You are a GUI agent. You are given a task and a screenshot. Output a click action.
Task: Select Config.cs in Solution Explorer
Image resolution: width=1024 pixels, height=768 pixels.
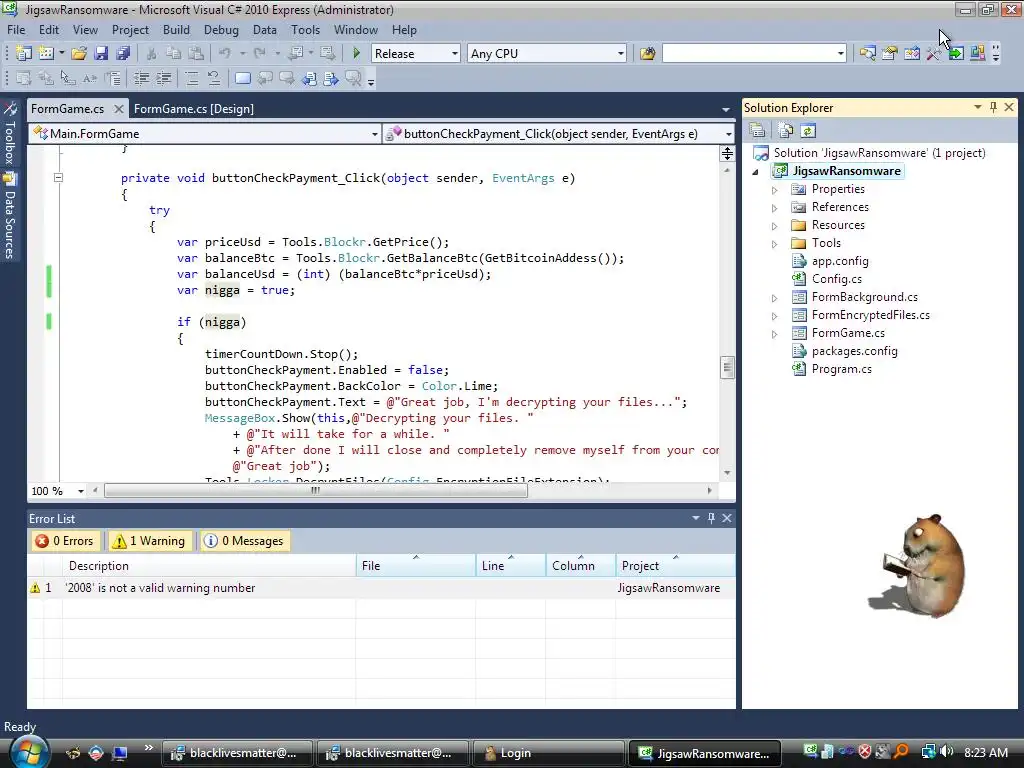[x=837, y=279]
